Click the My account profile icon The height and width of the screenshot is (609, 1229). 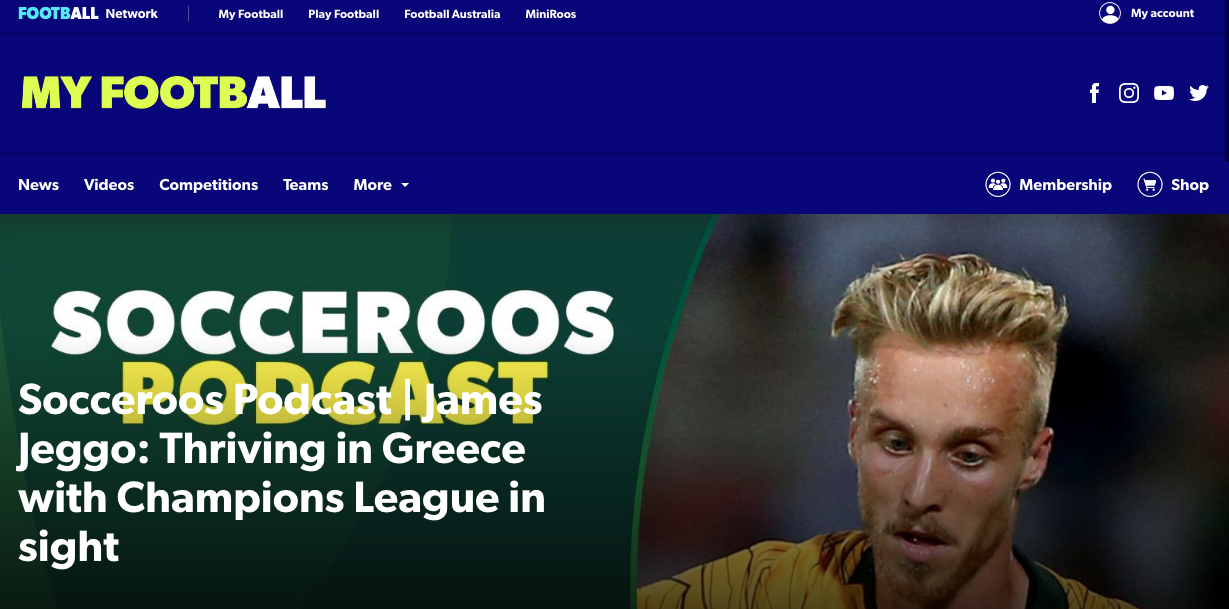click(1109, 13)
